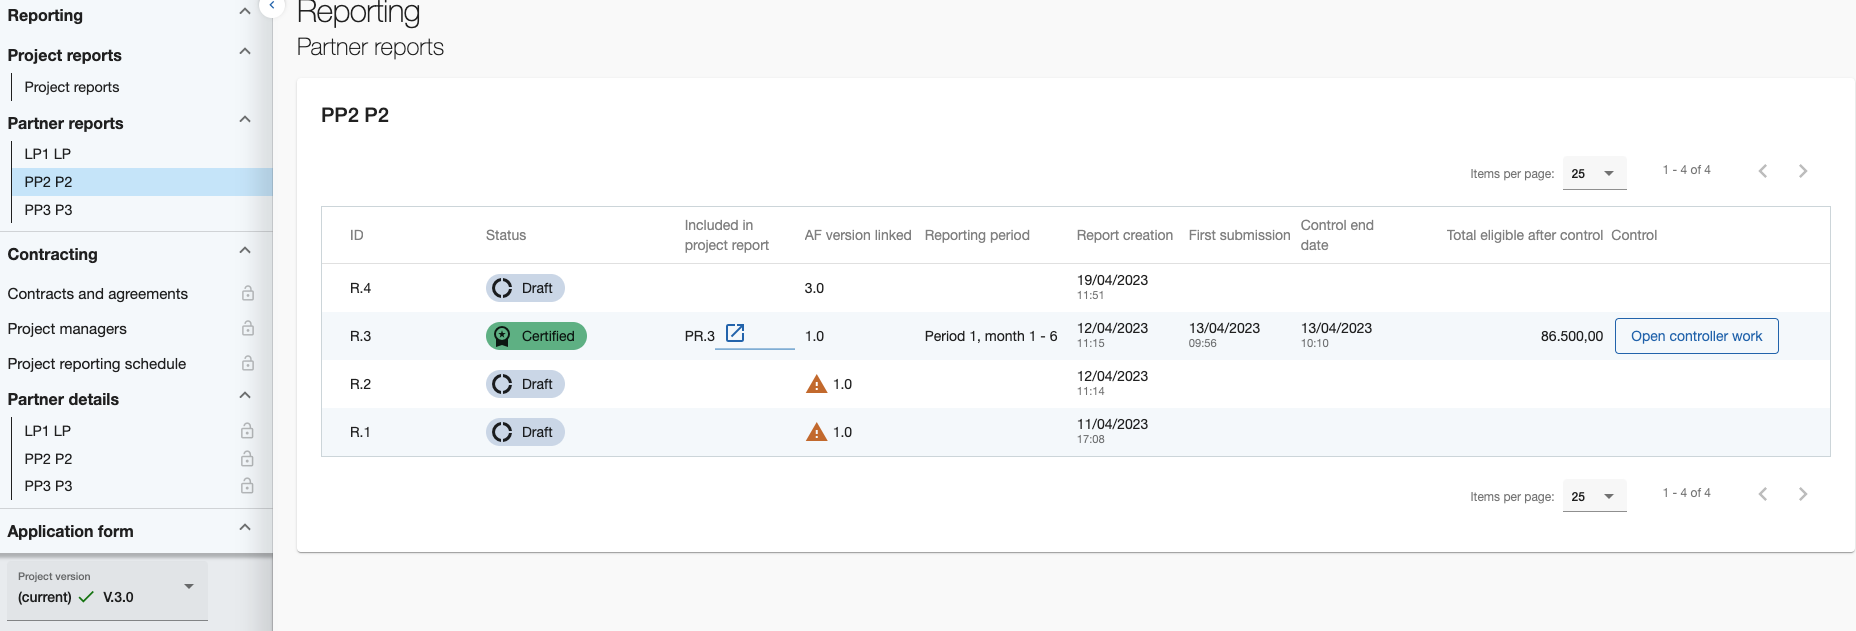Go to next page using top paginator arrow
1856x631 pixels.
1802,171
